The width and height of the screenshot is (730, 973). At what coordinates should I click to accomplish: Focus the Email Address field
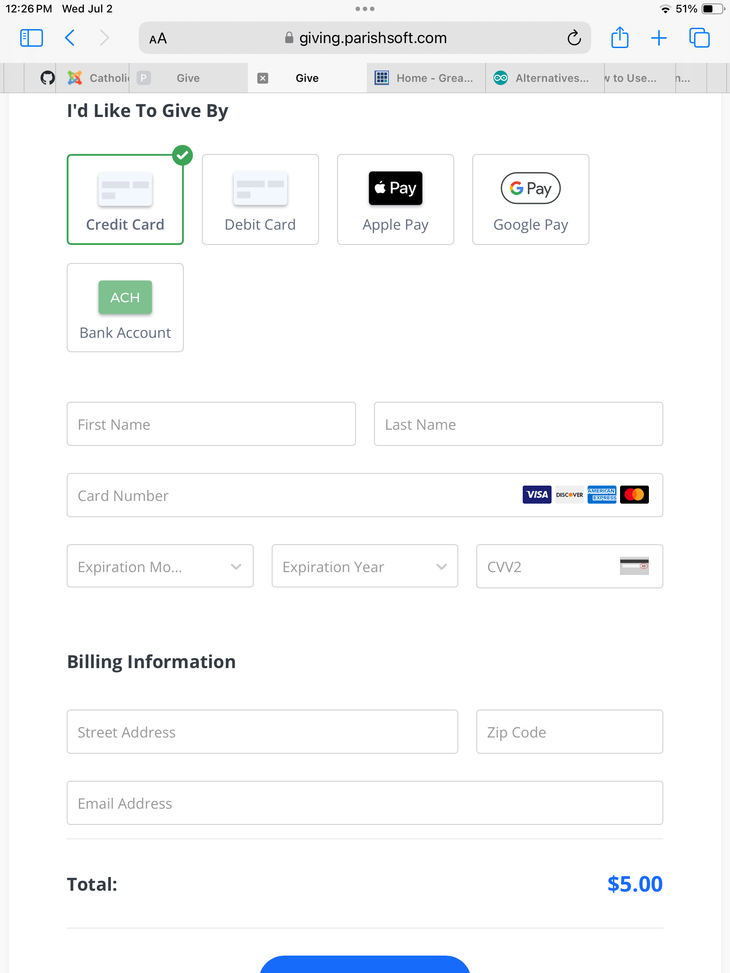365,803
